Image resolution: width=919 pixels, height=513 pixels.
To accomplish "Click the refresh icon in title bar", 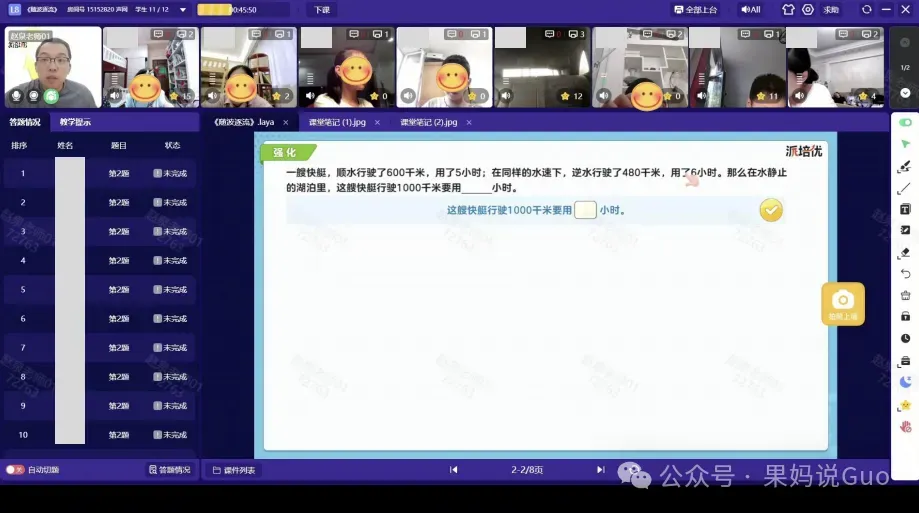I will click(867, 10).
